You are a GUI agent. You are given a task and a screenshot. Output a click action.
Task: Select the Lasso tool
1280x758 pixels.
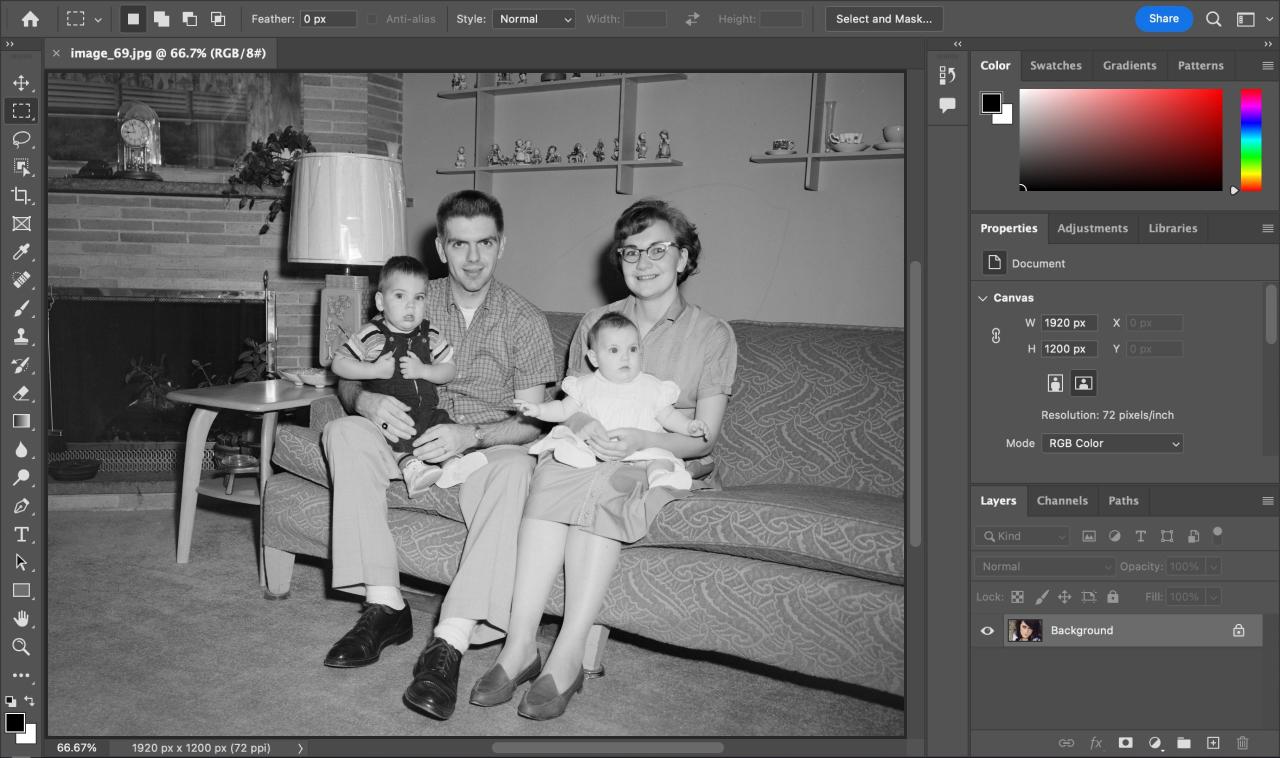[21, 139]
